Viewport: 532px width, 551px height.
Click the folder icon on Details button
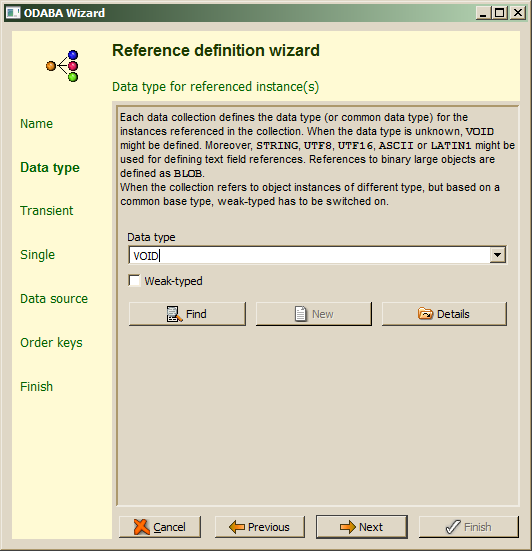[425, 313]
